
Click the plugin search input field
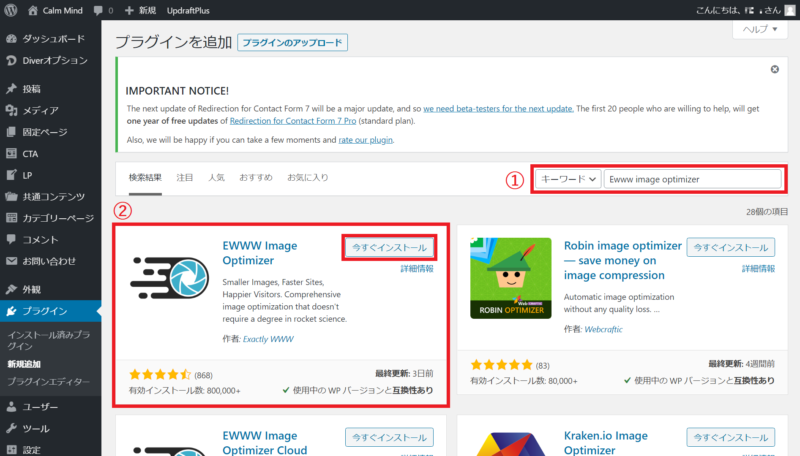pos(692,179)
